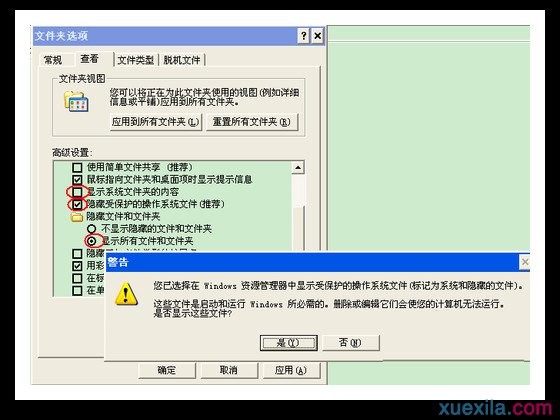Open the 脱机文件 tab
This screenshot has height=420, width=560.
[x=182, y=60]
